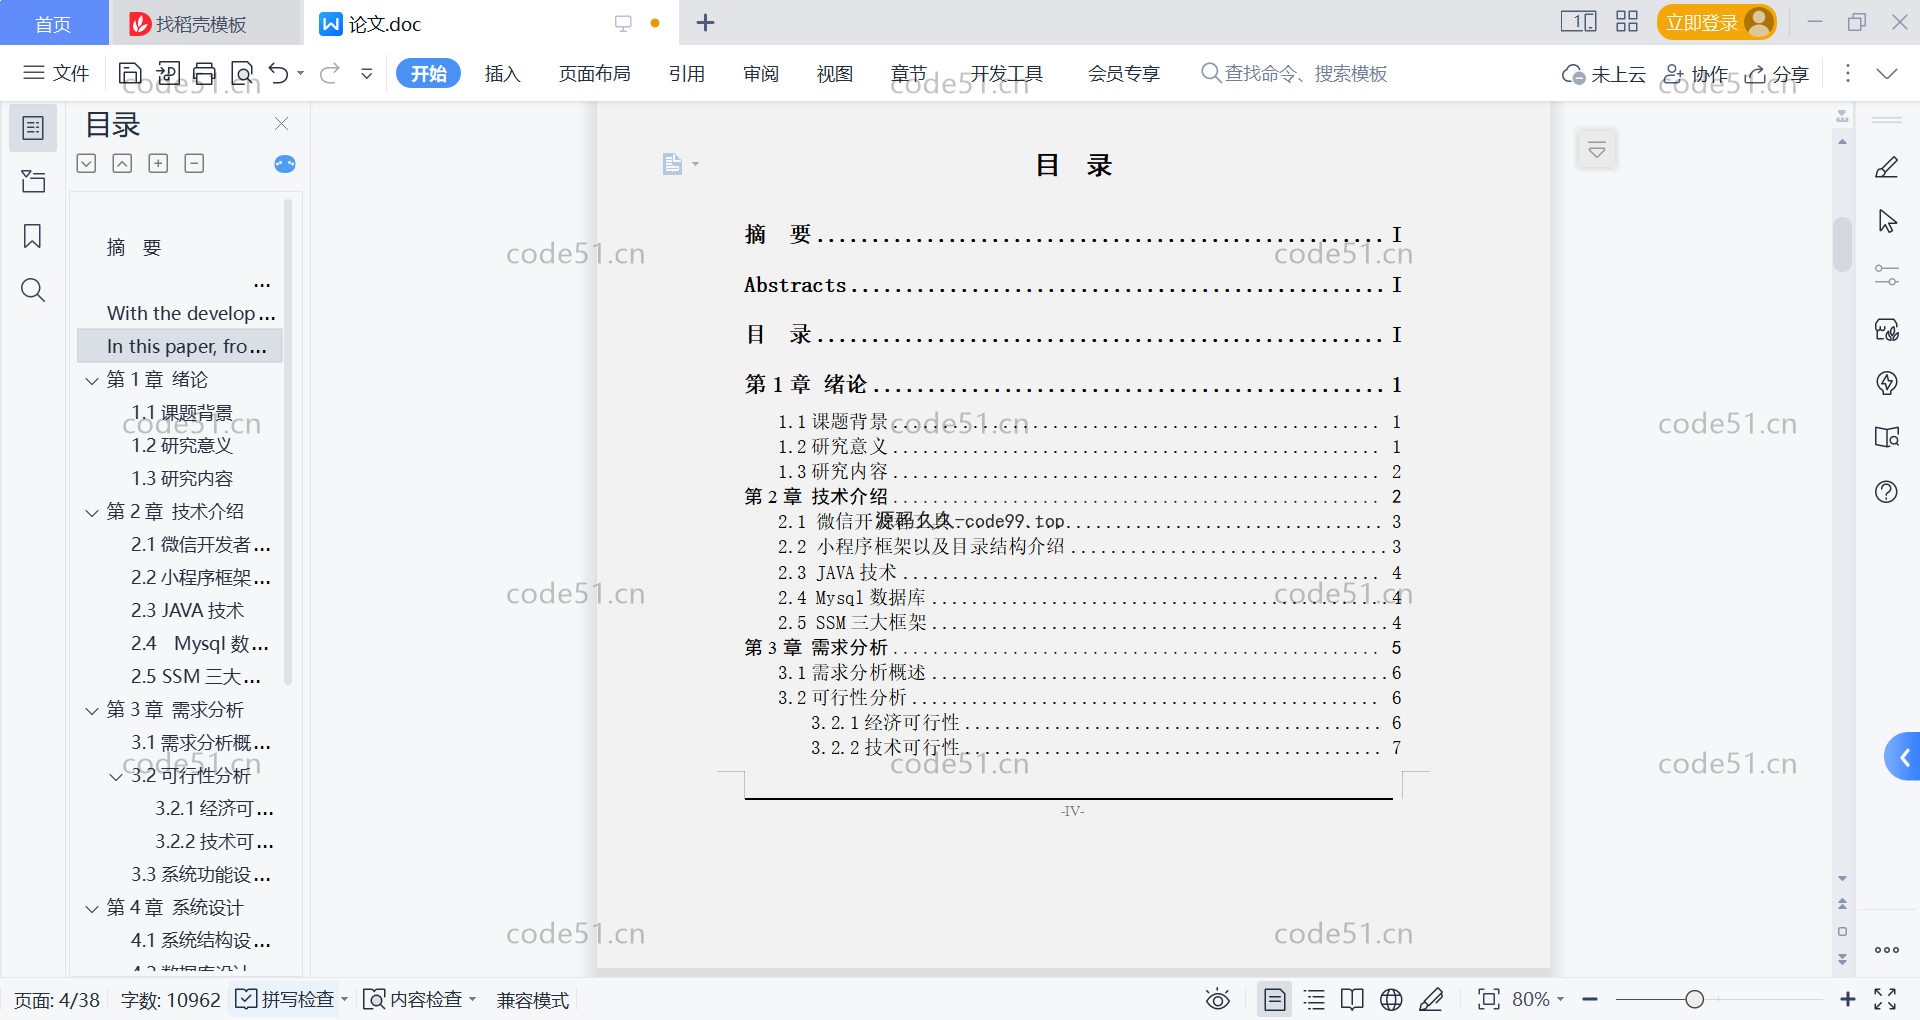Switch to the 插入 tab
The width and height of the screenshot is (1920, 1020).
[502, 73]
